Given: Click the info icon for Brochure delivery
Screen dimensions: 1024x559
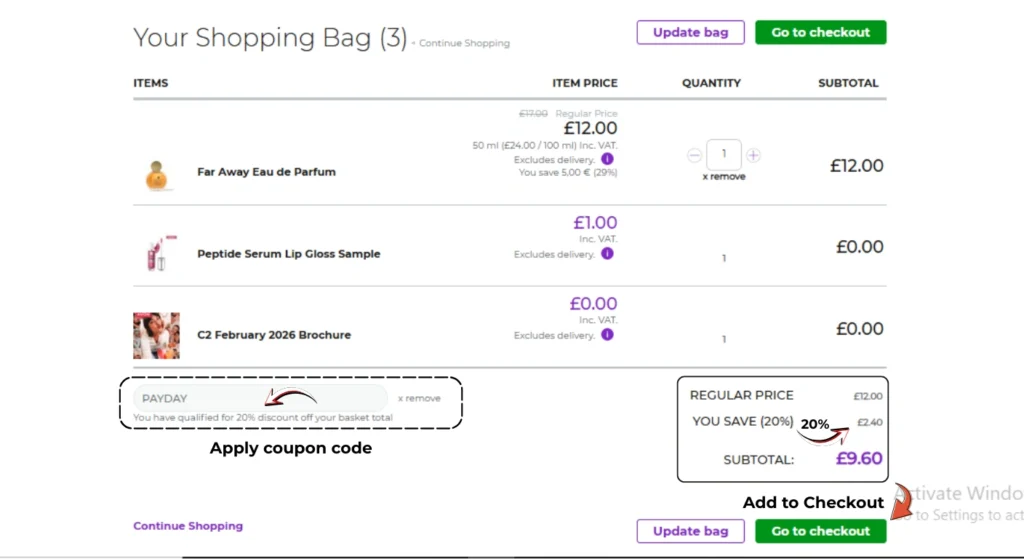Looking at the screenshot, I should click(608, 335).
